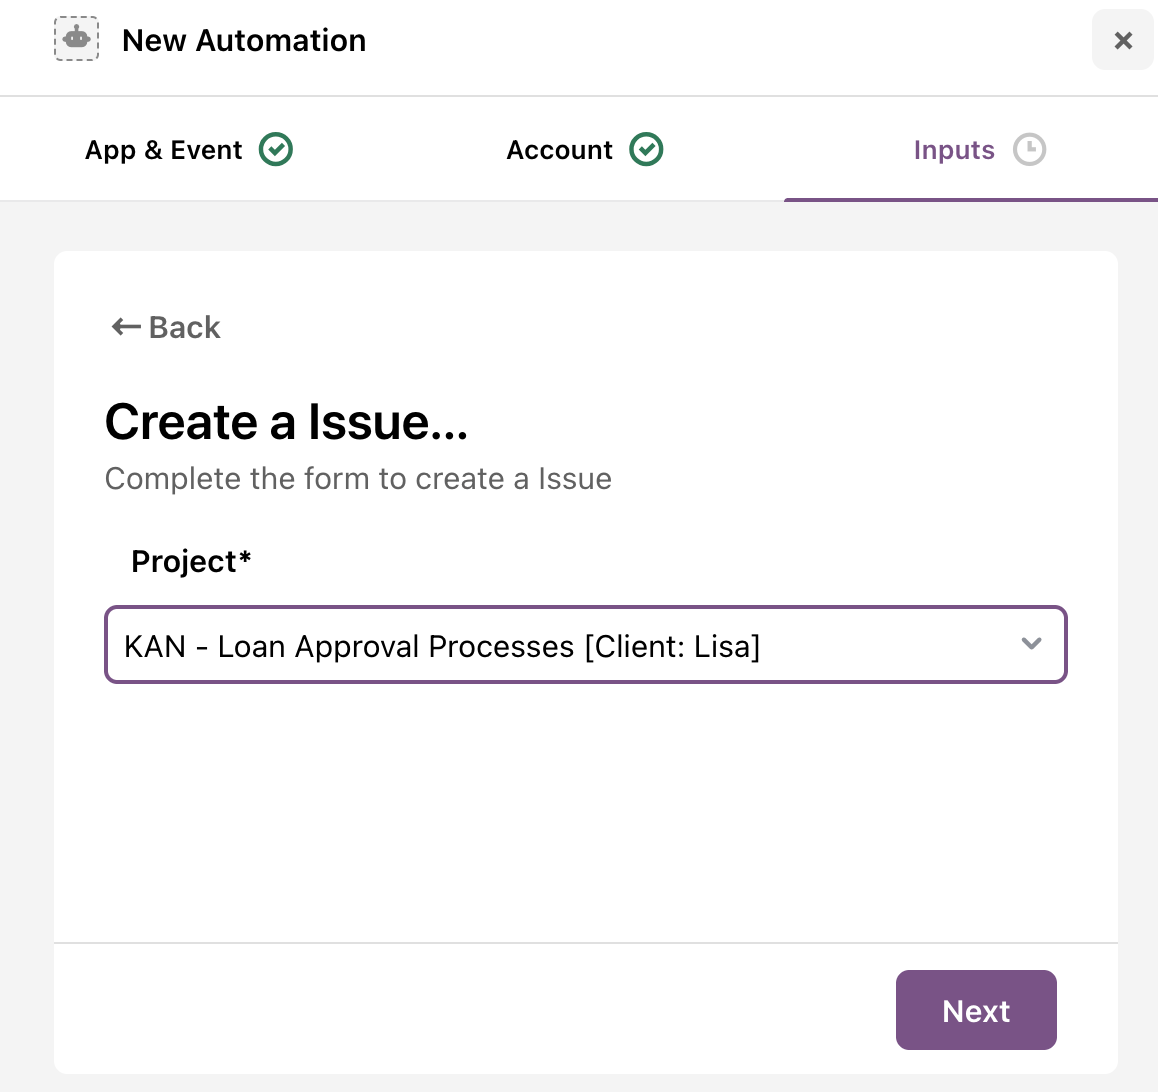This screenshot has height=1092, width=1158.
Task: Switch to the App & Event step
Action: pos(164,150)
